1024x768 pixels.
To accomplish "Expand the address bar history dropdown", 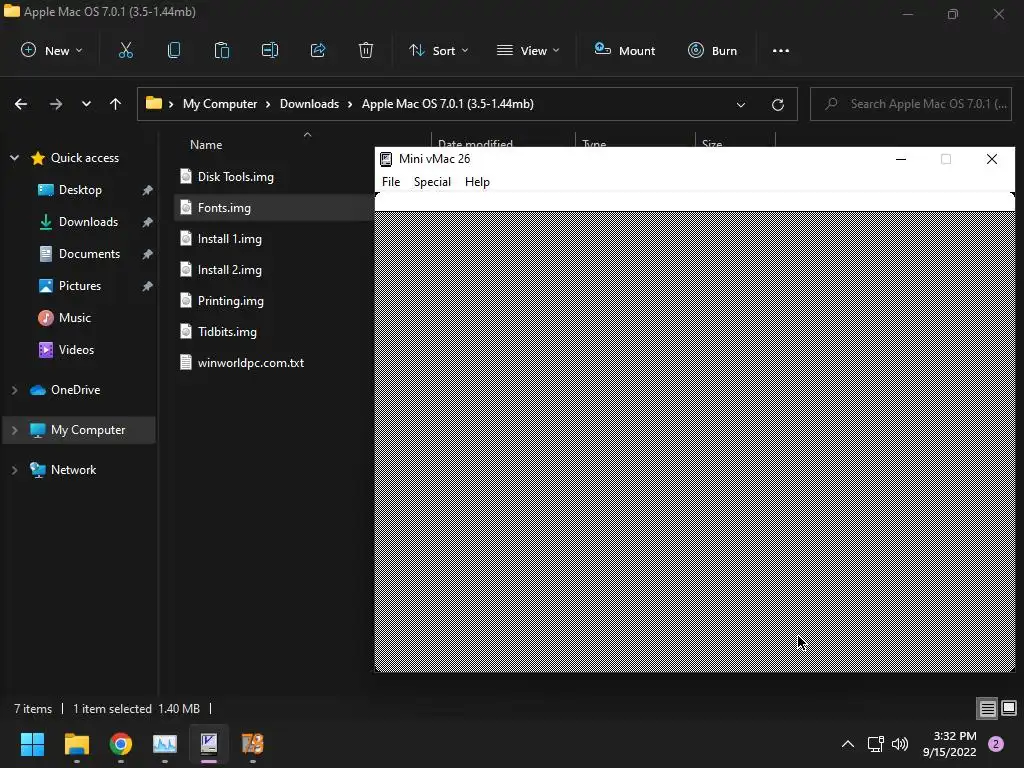I will (741, 104).
